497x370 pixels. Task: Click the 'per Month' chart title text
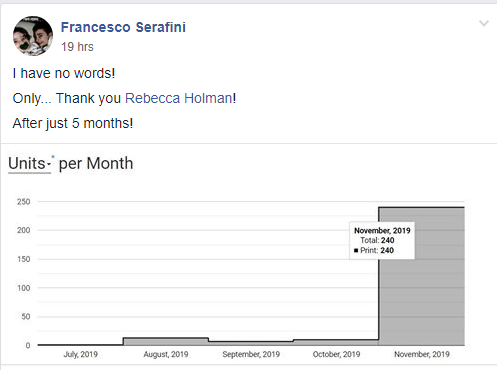96,164
